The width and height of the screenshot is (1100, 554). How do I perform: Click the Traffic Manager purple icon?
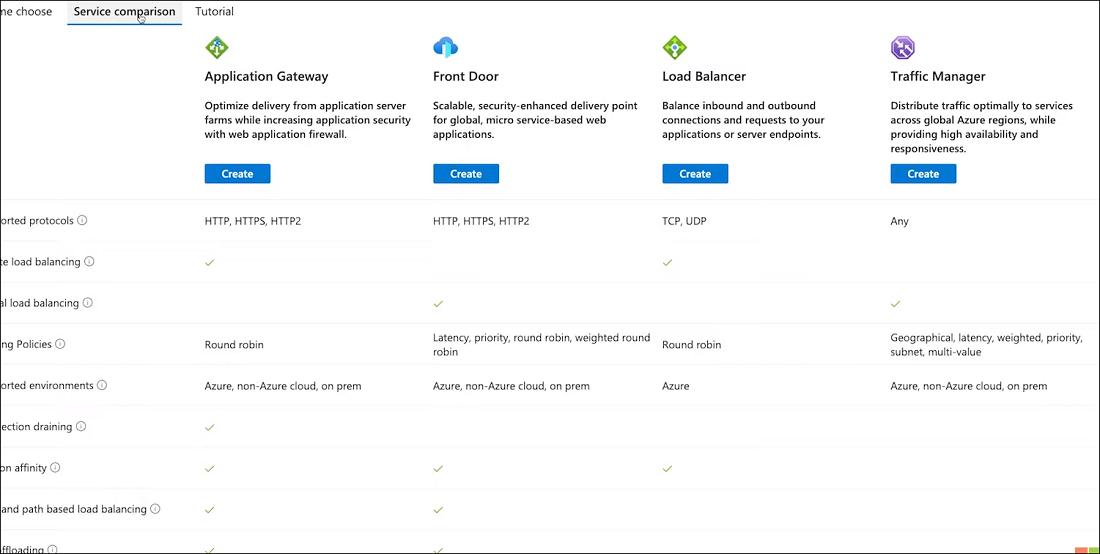903,47
